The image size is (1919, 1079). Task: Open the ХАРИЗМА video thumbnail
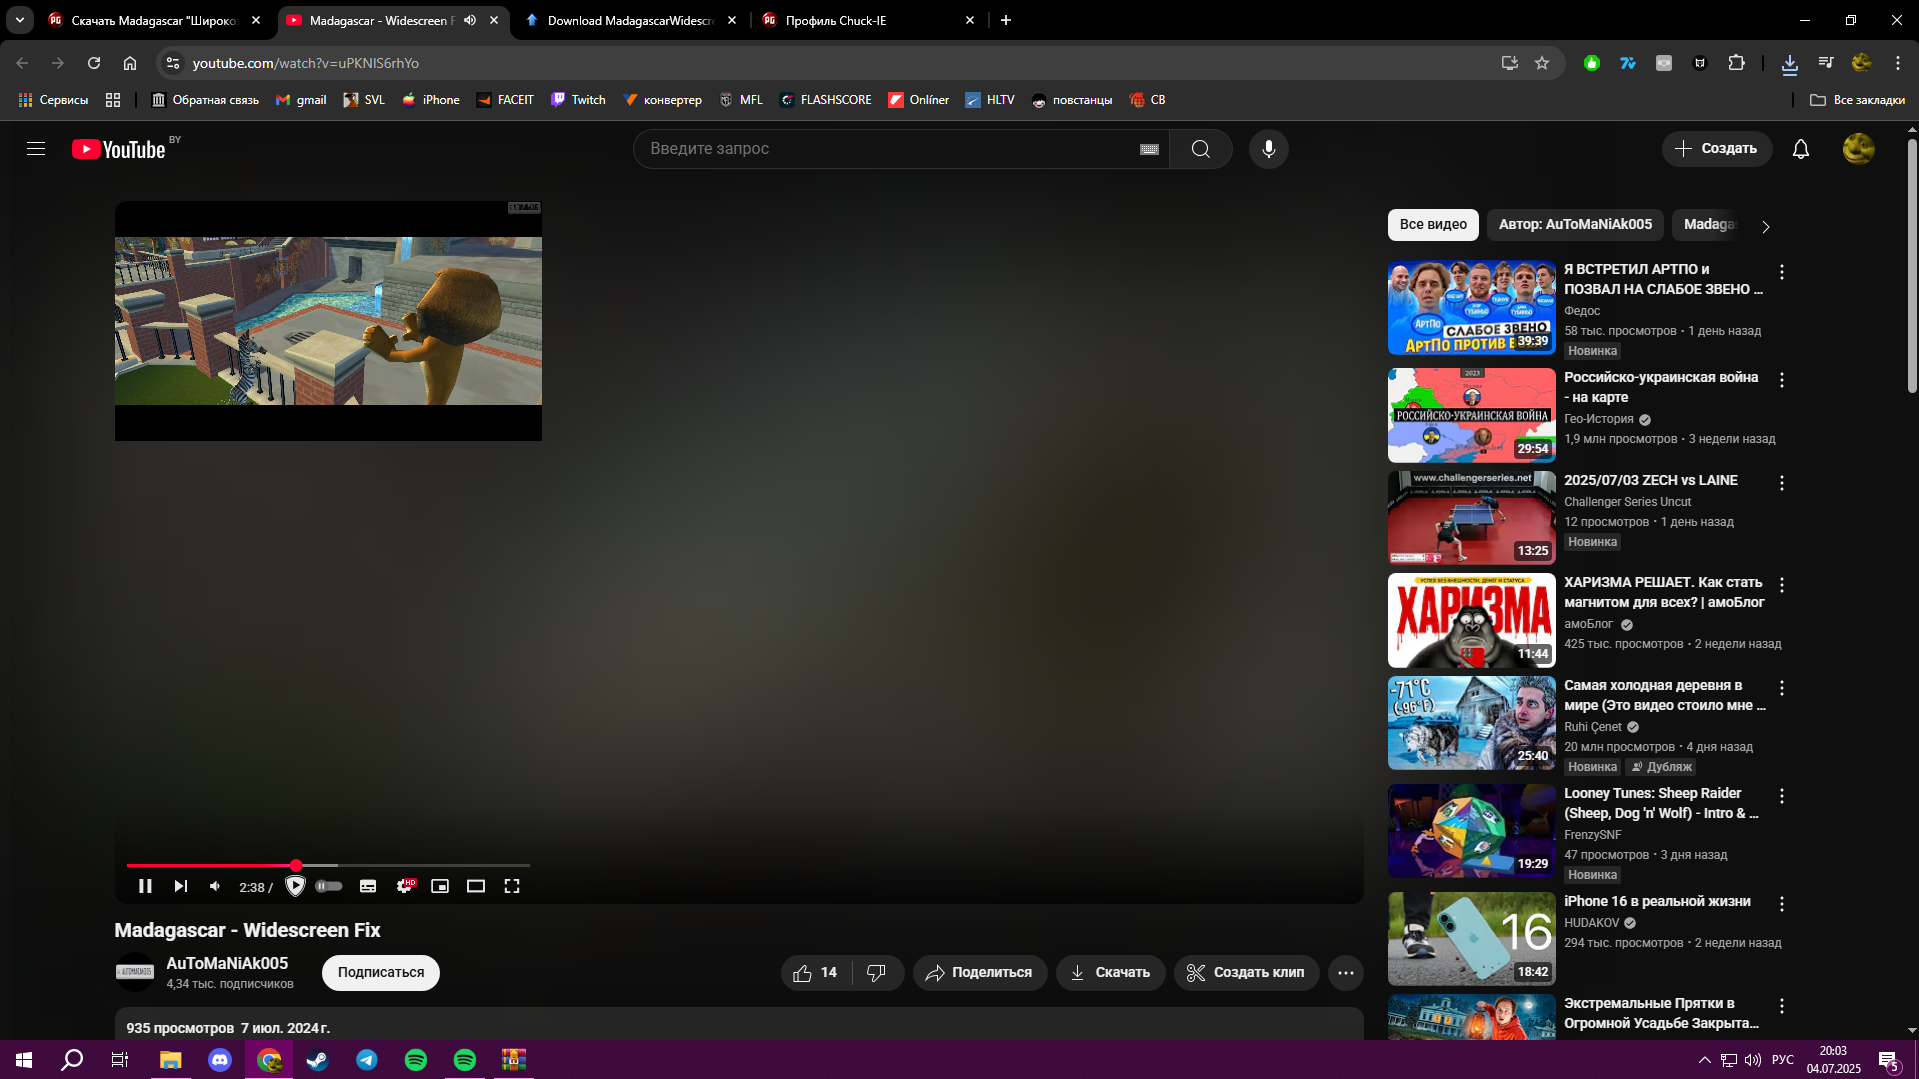[x=1471, y=620]
